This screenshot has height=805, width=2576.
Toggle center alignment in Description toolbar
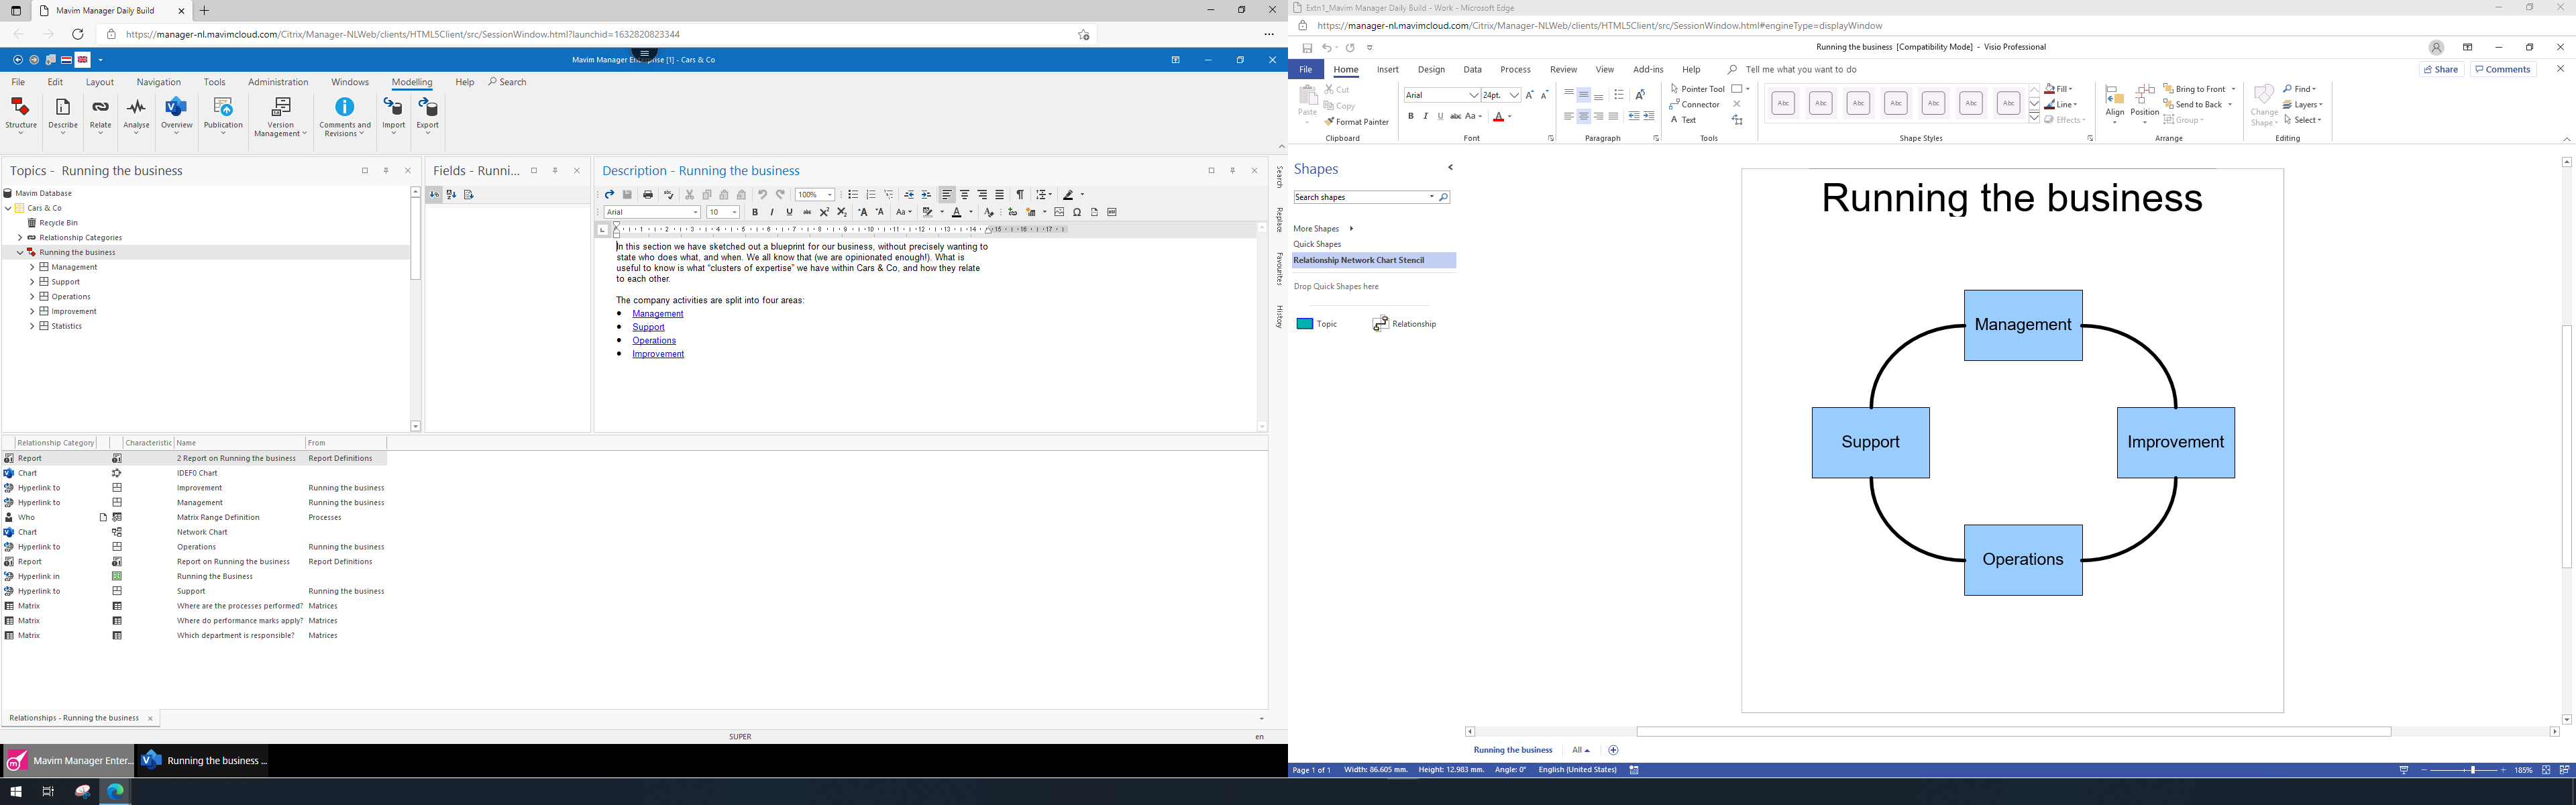tap(964, 195)
